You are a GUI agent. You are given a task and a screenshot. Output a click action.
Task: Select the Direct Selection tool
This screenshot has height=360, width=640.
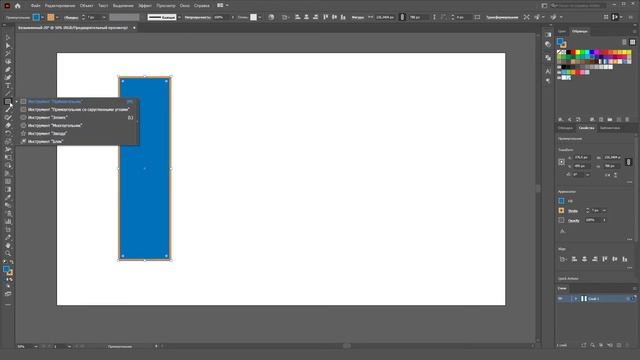8,45
